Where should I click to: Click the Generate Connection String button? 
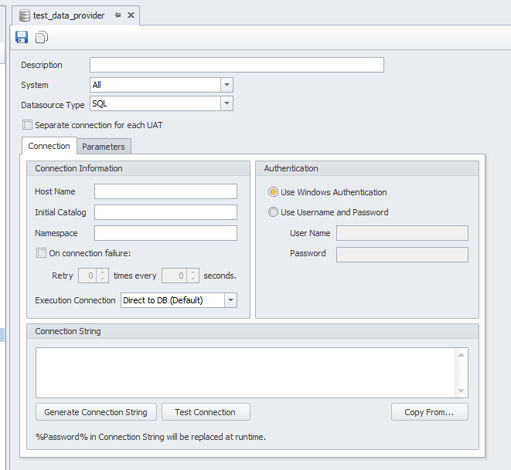tap(96, 412)
